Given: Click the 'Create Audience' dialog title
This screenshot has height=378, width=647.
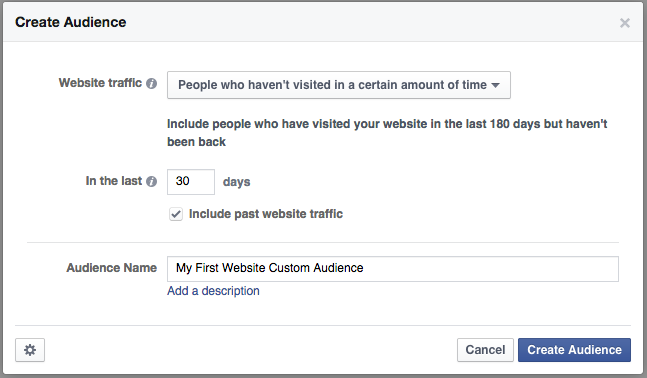Looking at the screenshot, I should (x=71, y=22).
